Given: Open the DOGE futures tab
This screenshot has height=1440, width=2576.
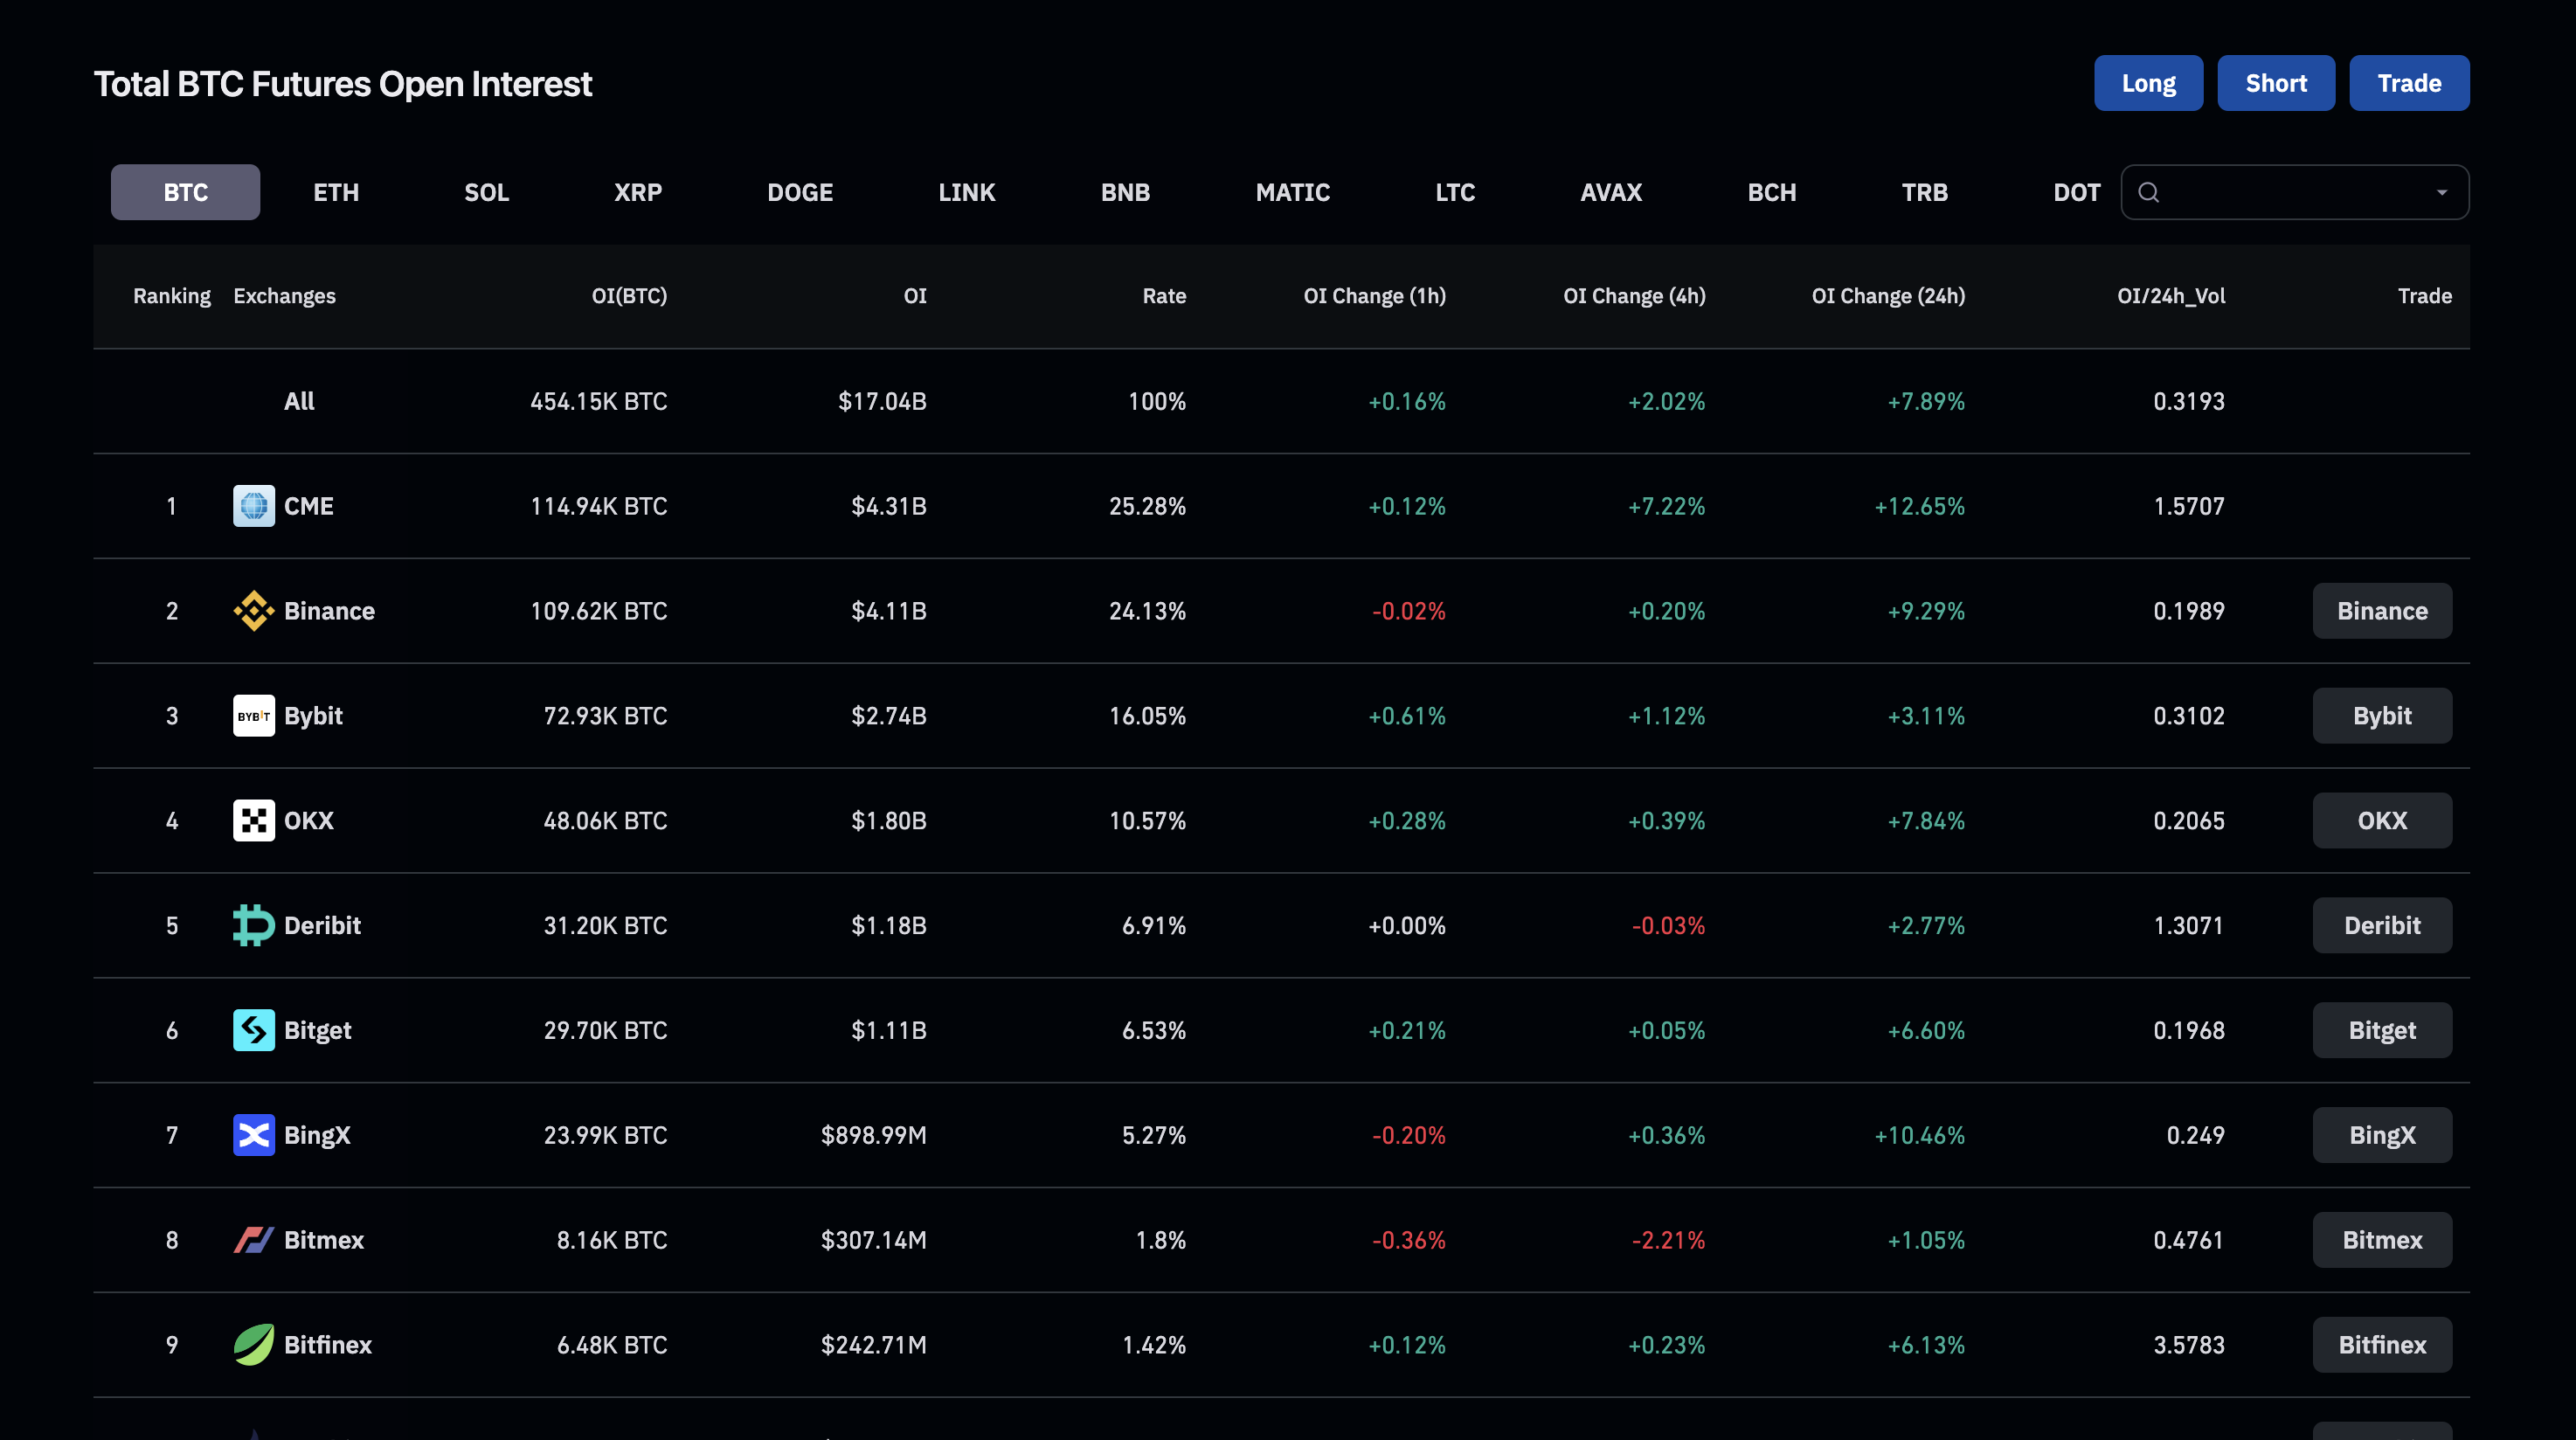Looking at the screenshot, I should [x=800, y=191].
